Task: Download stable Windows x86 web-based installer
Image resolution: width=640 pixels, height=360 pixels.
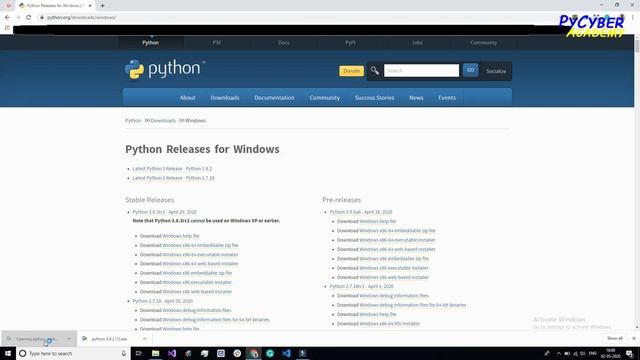Action: (x=197, y=292)
